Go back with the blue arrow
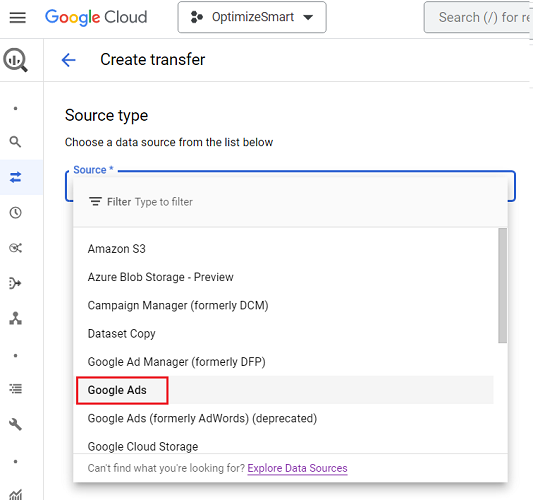This screenshot has height=500, width=533. 68,60
